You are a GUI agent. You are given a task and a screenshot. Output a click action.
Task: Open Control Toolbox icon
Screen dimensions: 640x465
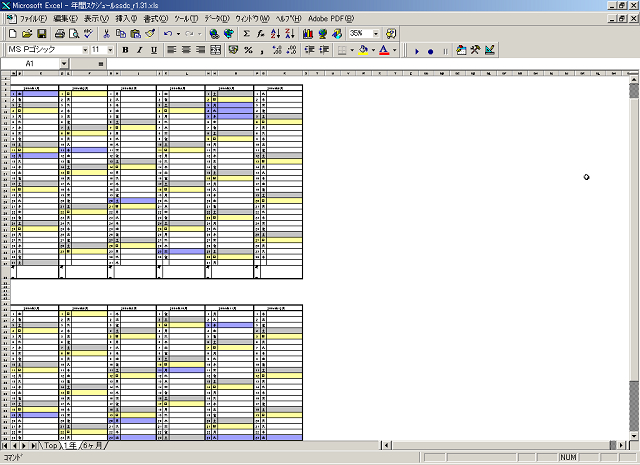(x=461, y=50)
